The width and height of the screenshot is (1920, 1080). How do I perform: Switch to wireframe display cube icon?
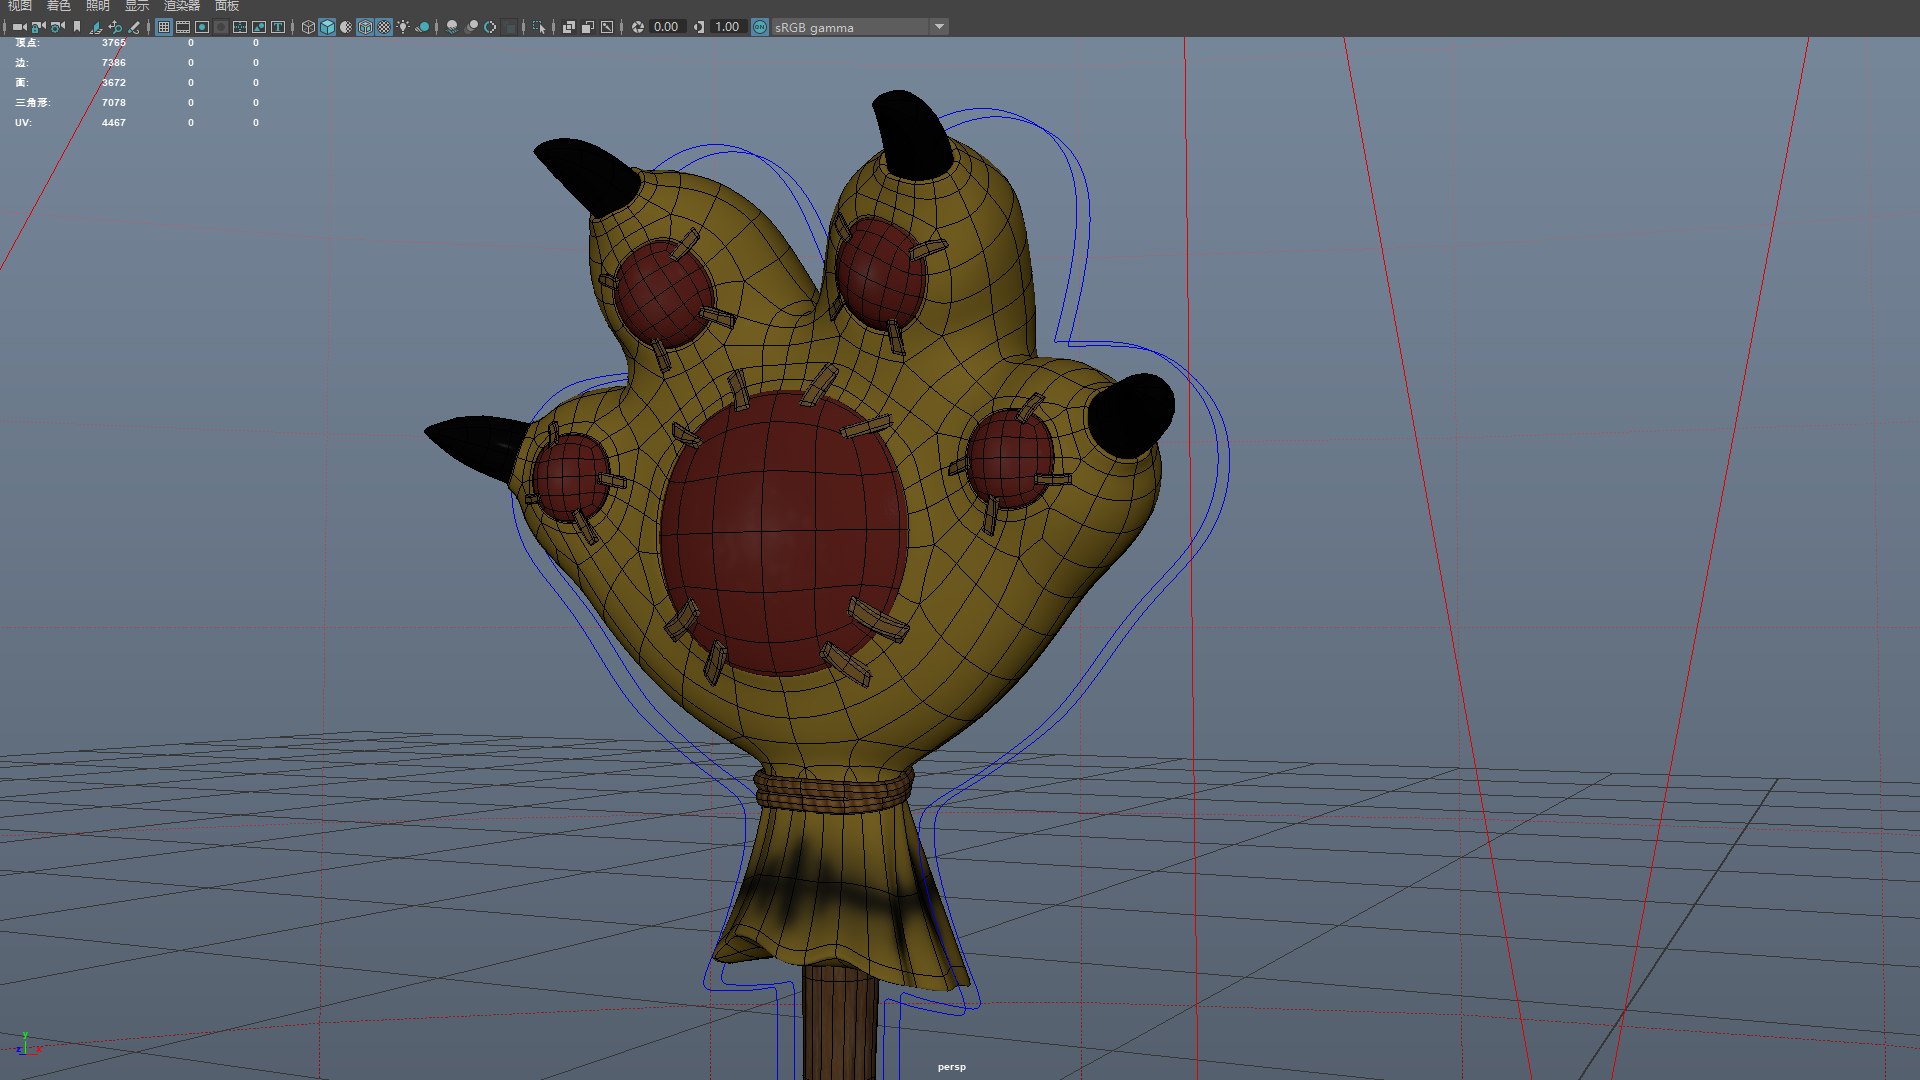[308, 27]
